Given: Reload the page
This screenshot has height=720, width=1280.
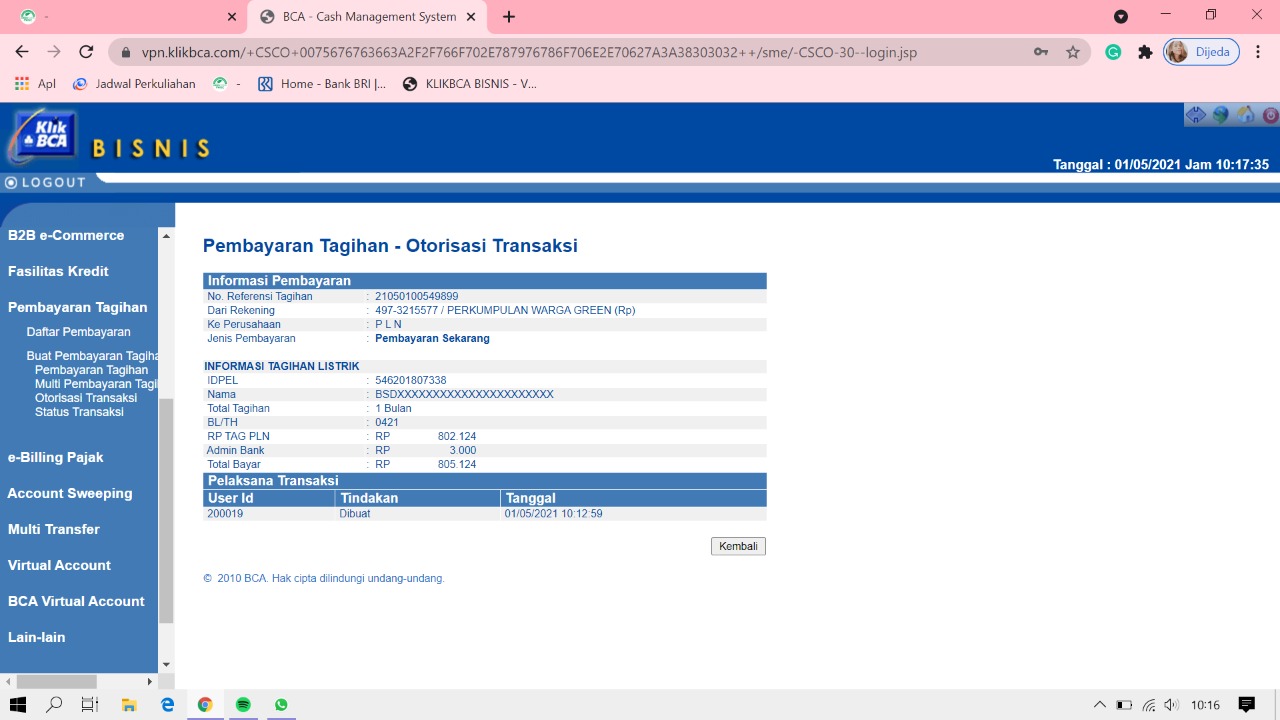Looking at the screenshot, I should click(x=86, y=52).
